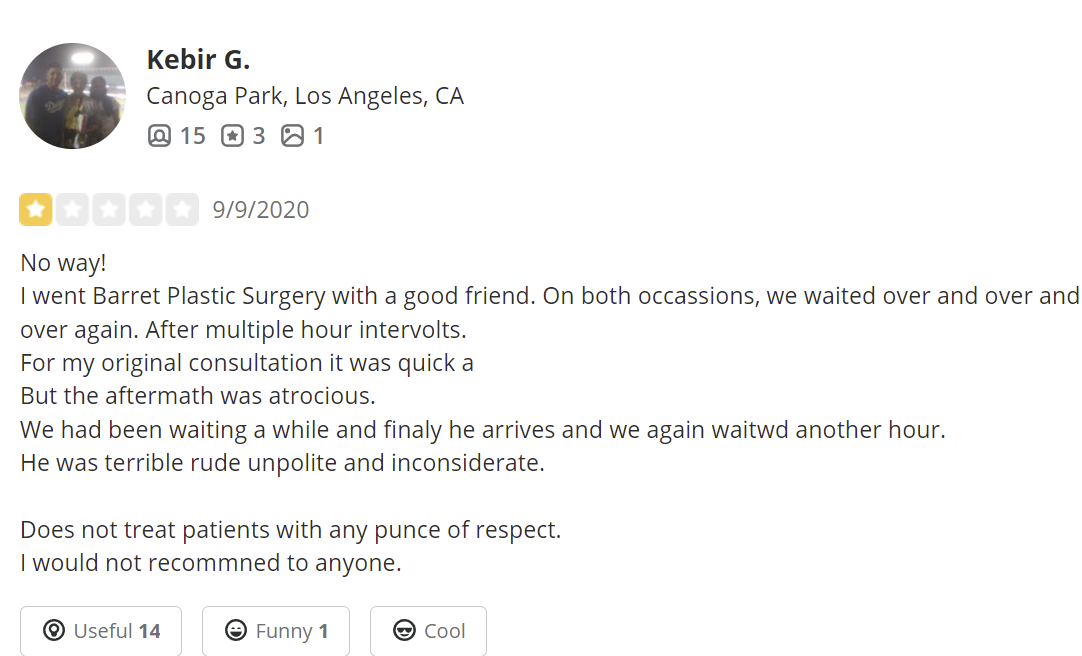Click the photos count icon
Viewport: 1082px width, 656px height.
pyautogui.click(x=292, y=135)
